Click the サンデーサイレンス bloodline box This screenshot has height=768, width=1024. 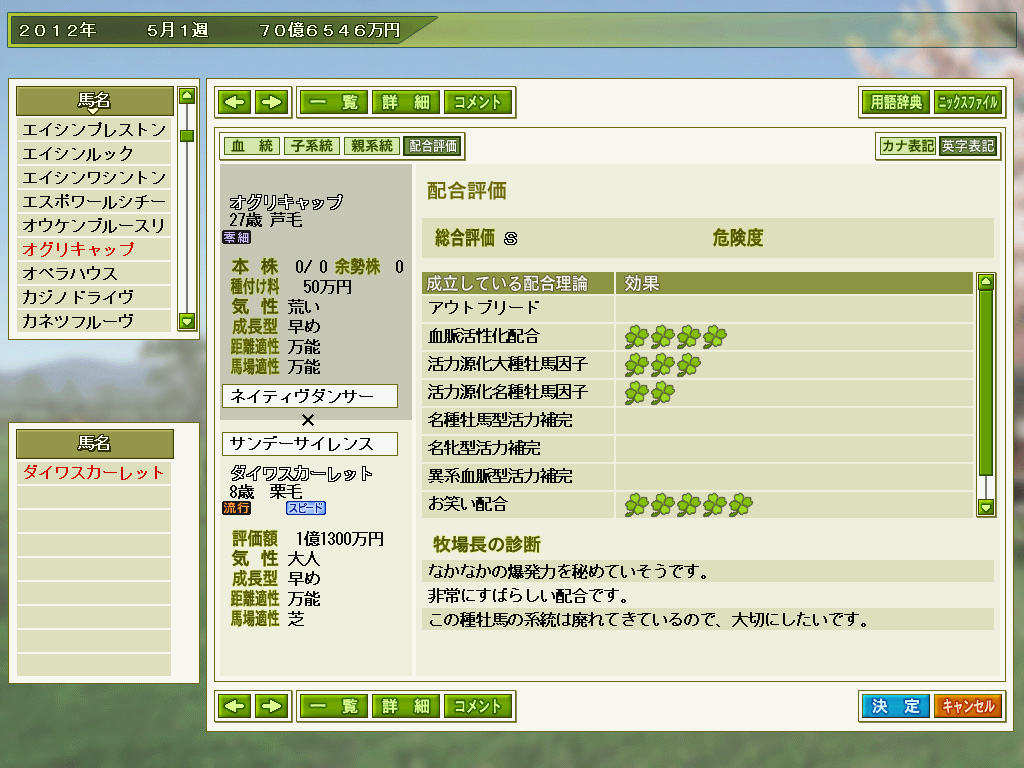click(x=310, y=444)
